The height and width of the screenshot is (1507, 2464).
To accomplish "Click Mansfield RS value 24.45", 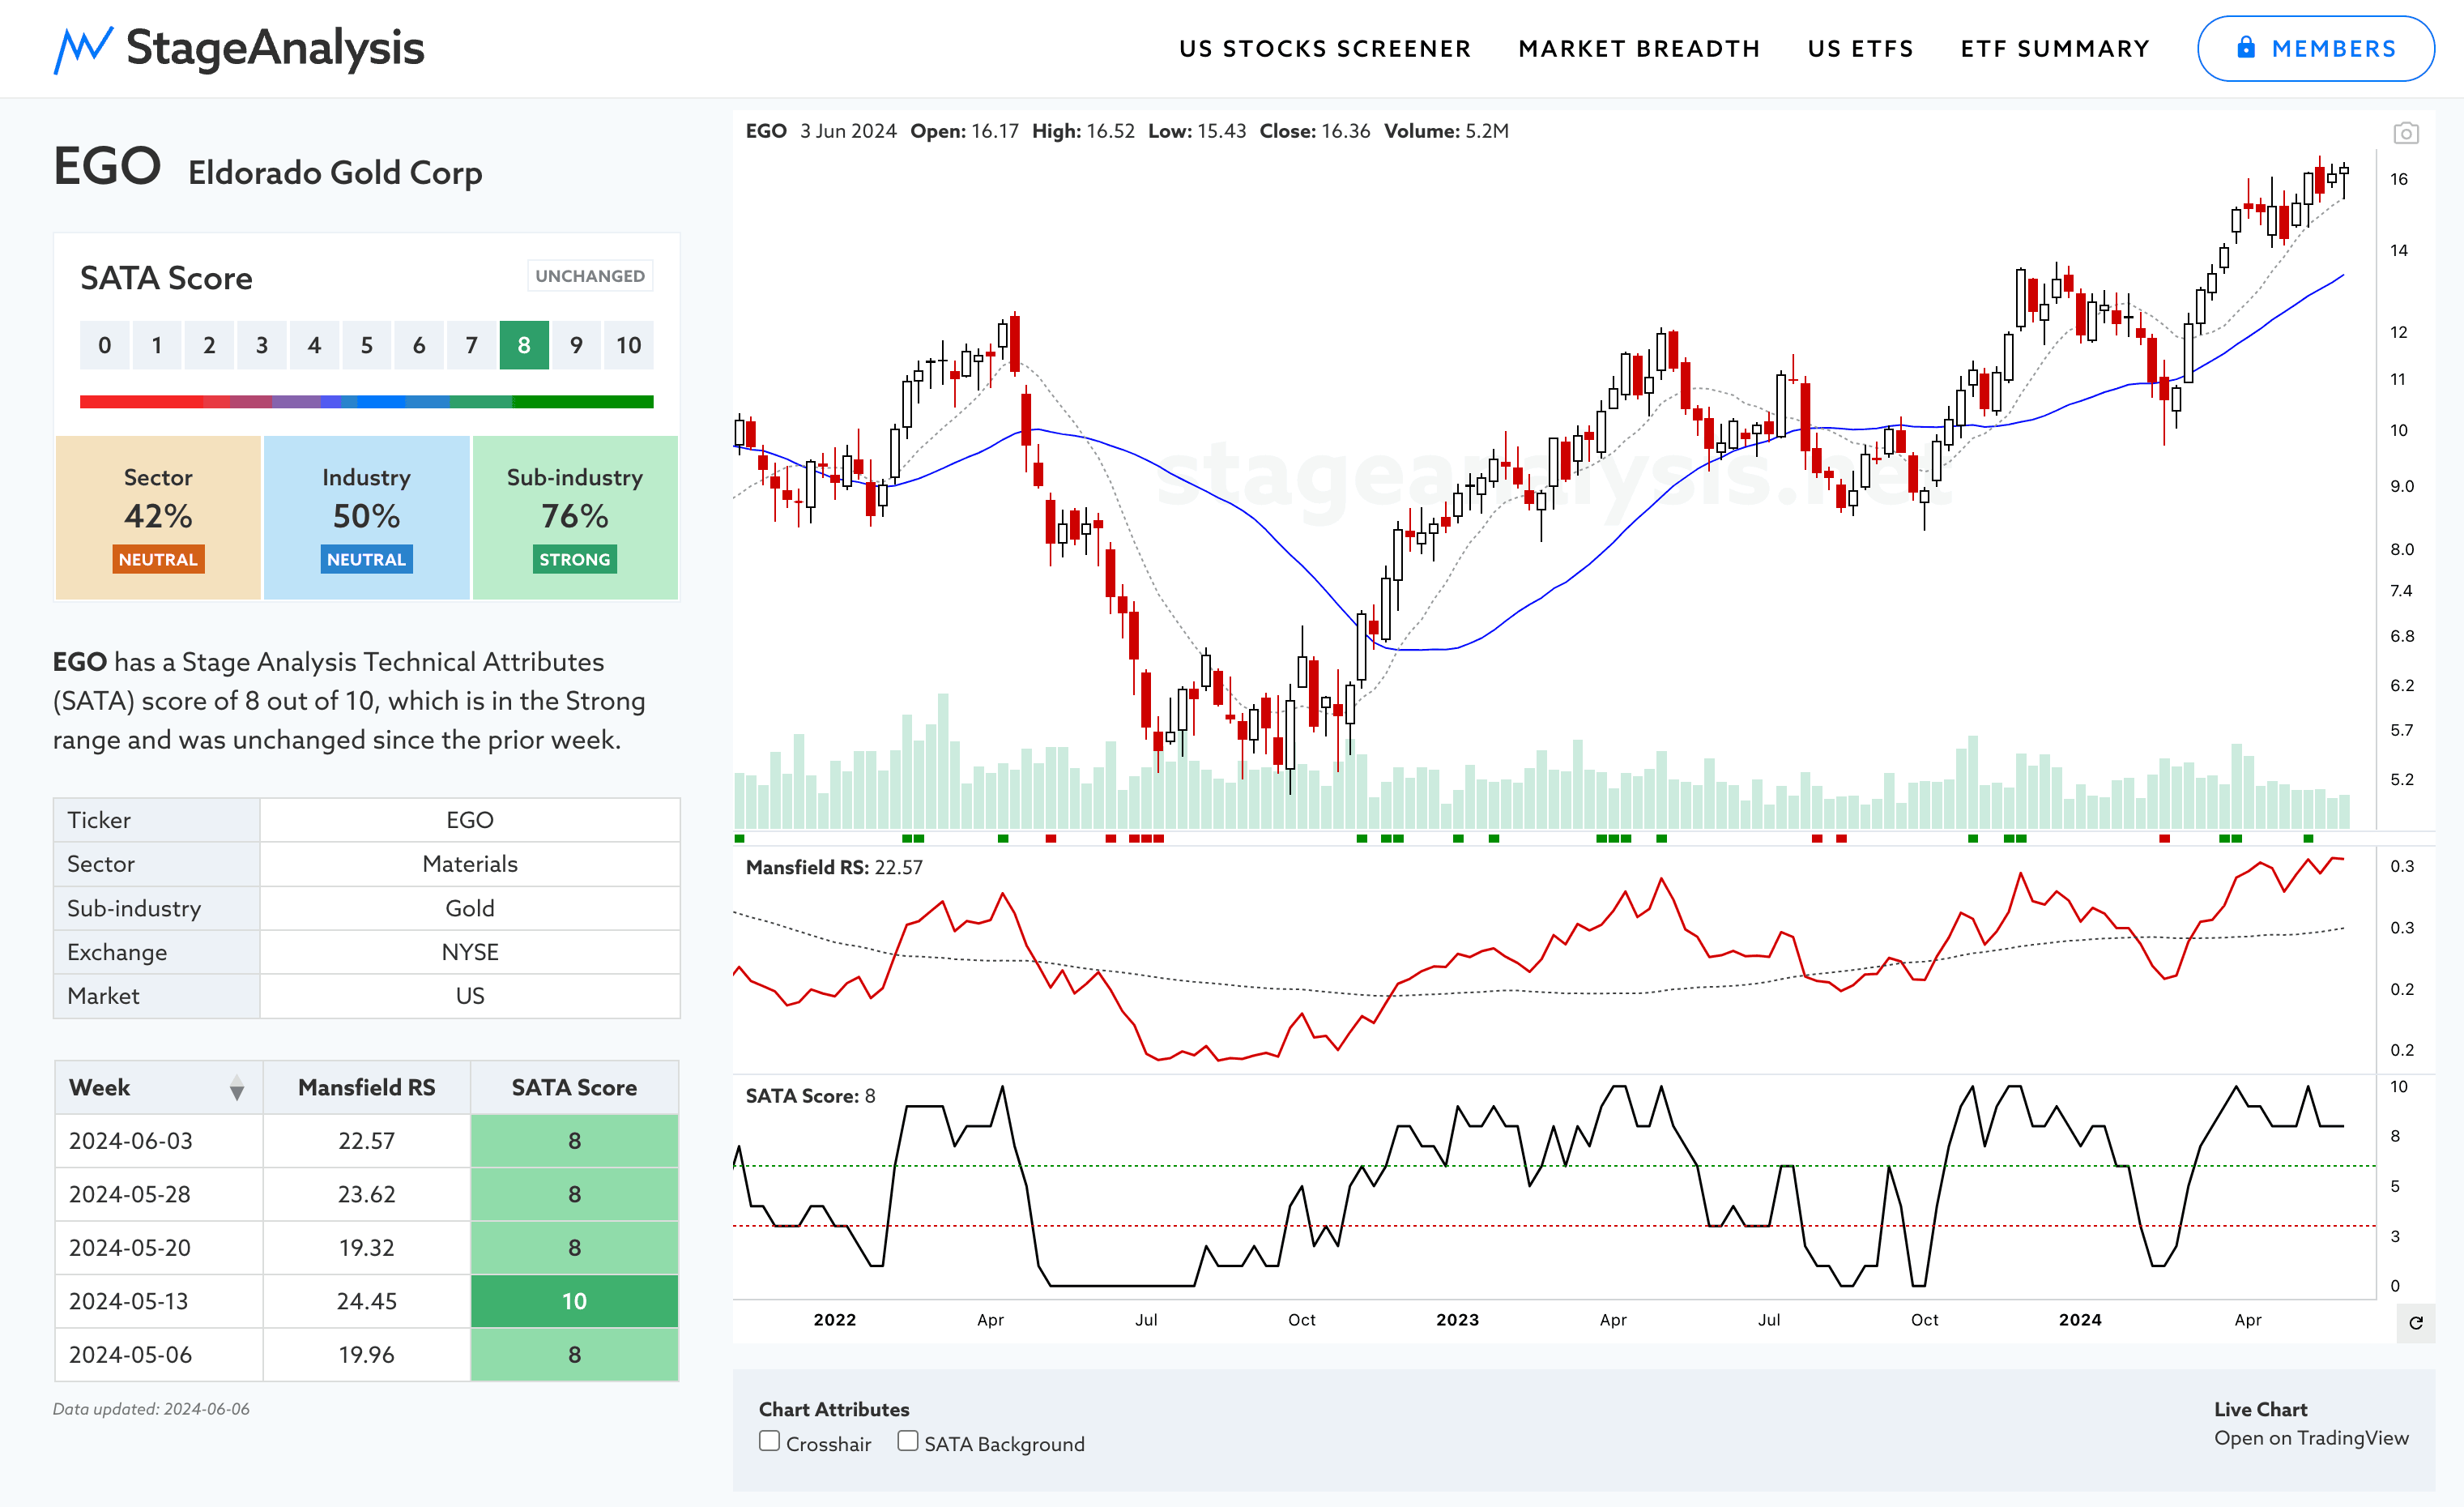I will coord(367,1301).
